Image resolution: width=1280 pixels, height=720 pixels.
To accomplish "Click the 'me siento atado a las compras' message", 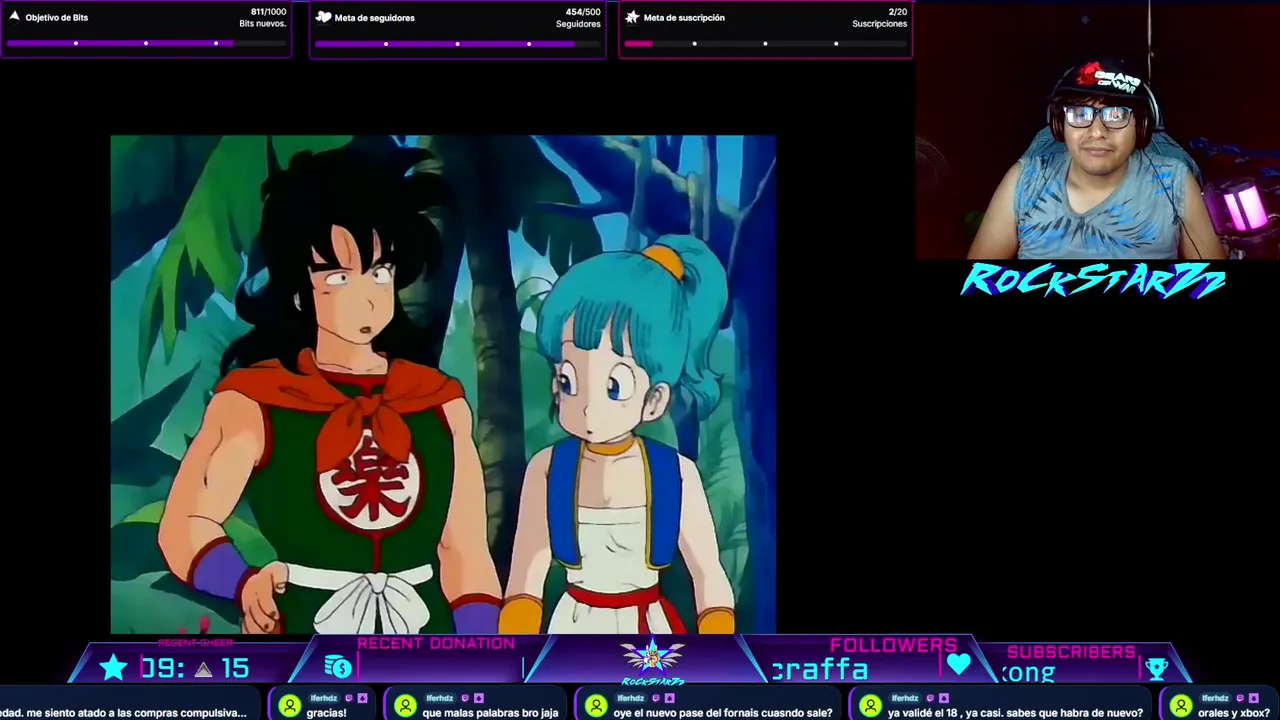I will click(123, 713).
